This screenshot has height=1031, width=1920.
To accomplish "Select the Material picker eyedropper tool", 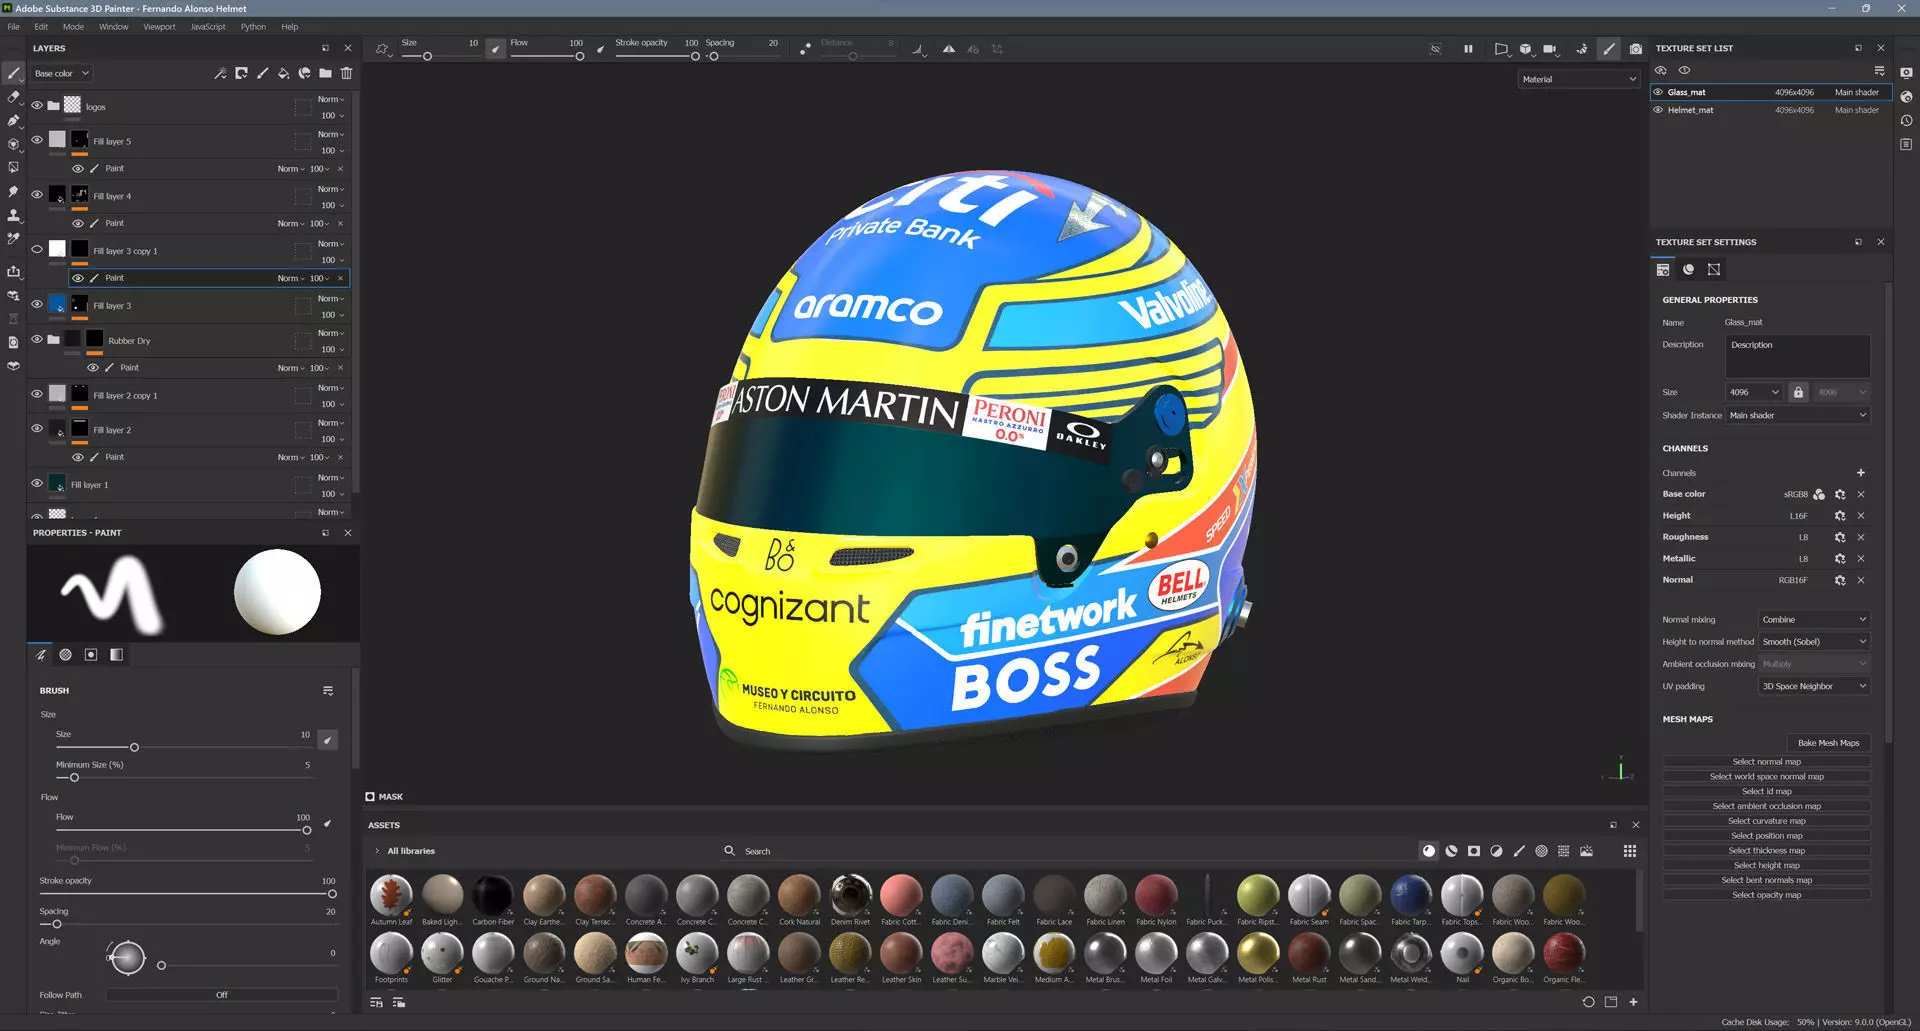I will [x=13, y=239].
